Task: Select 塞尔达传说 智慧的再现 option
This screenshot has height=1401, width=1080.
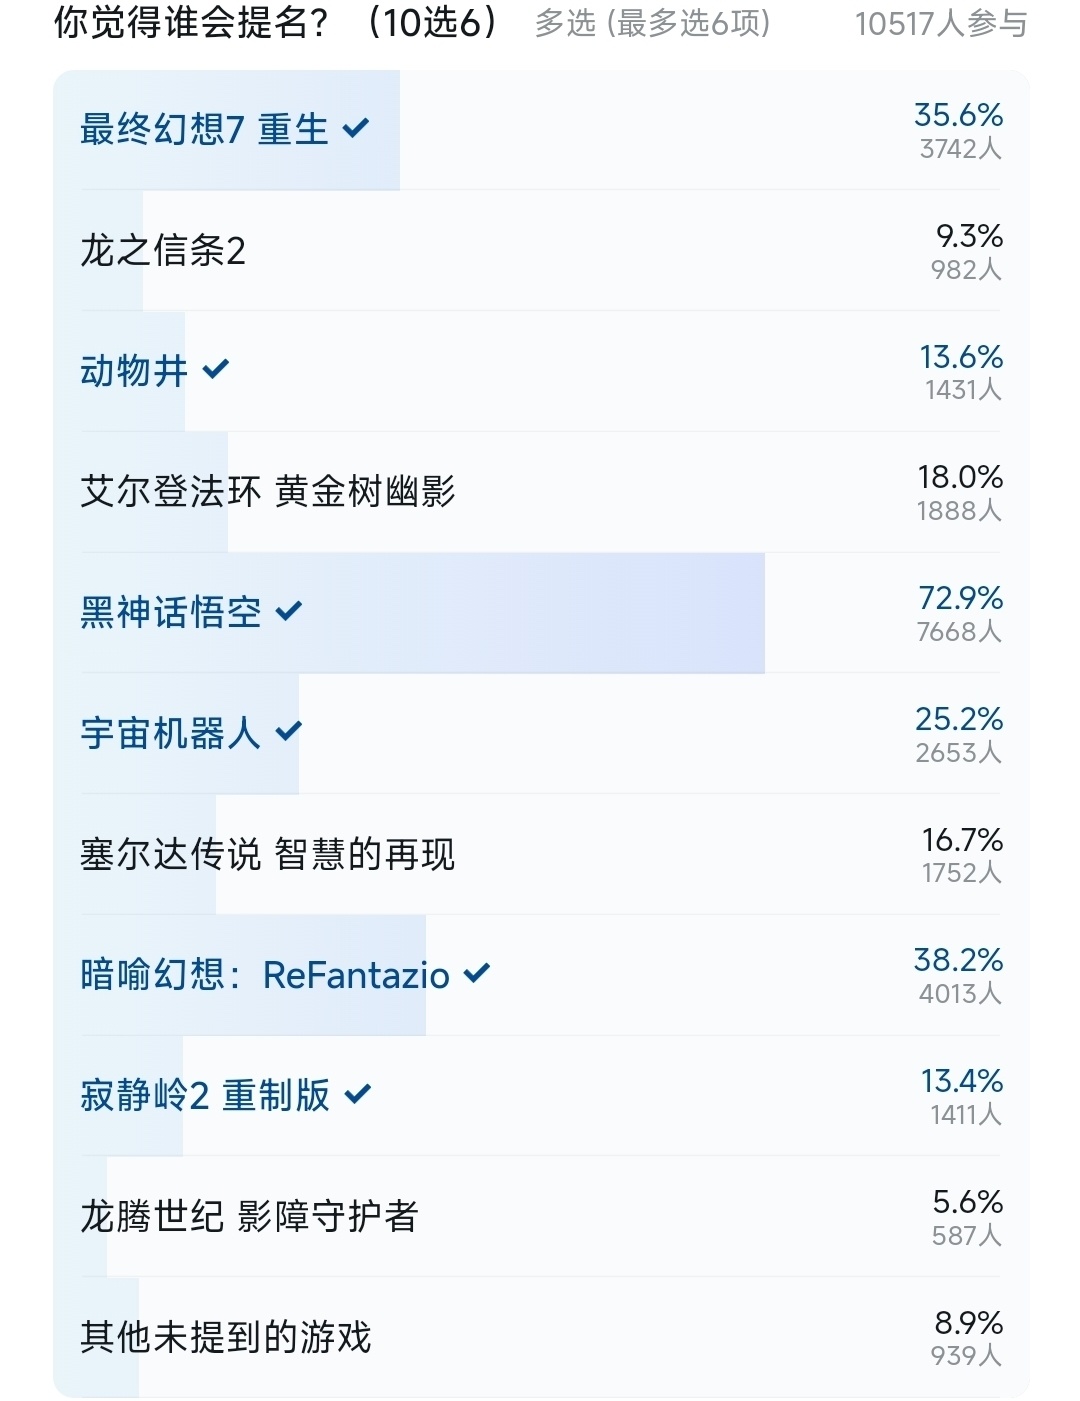Action: click(x=541, y=854)
